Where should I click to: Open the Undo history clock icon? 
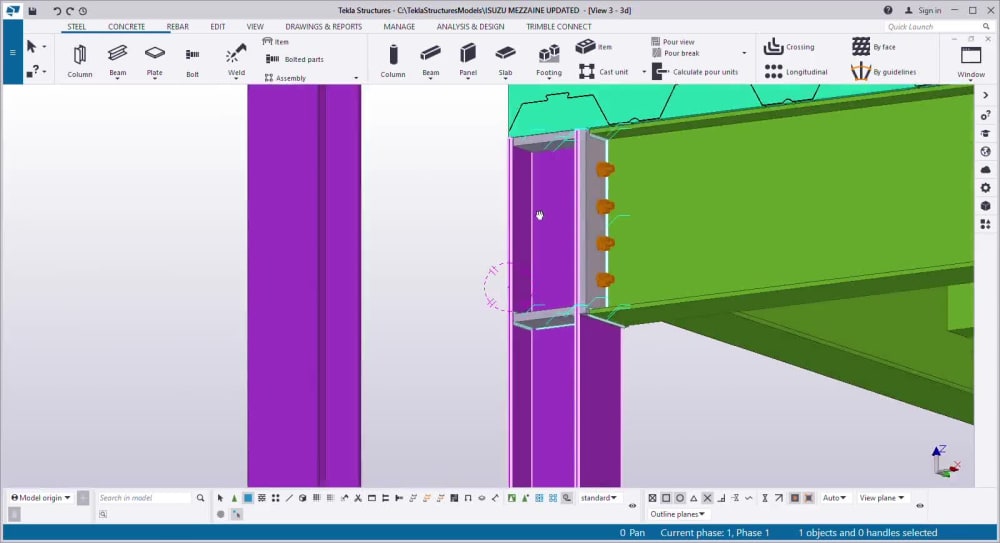point(83,10)
